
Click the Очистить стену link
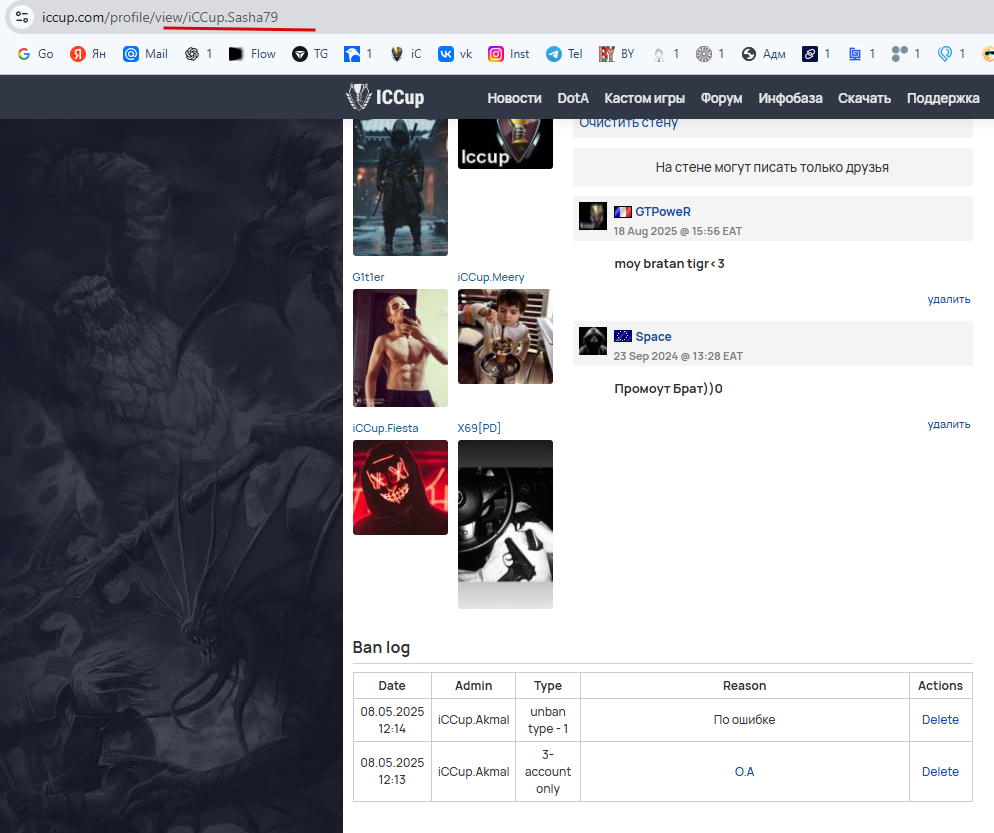coord(628,123)
